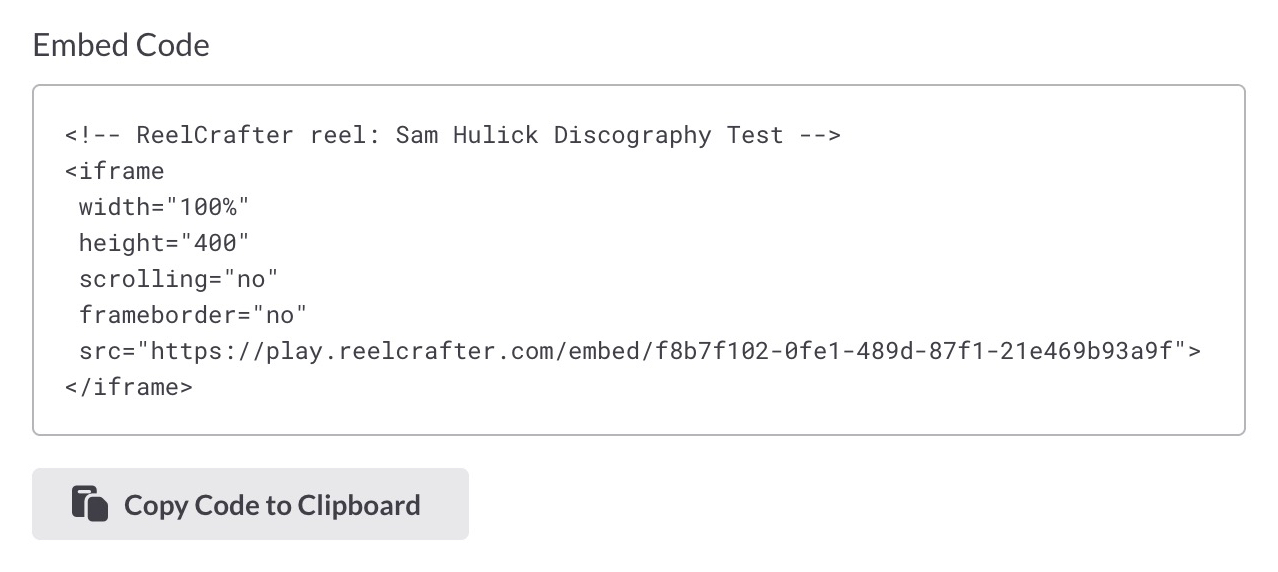Click the "Copy Code to Clipboard" label text
1278x572 pixels.
click(x=272, y=505)
